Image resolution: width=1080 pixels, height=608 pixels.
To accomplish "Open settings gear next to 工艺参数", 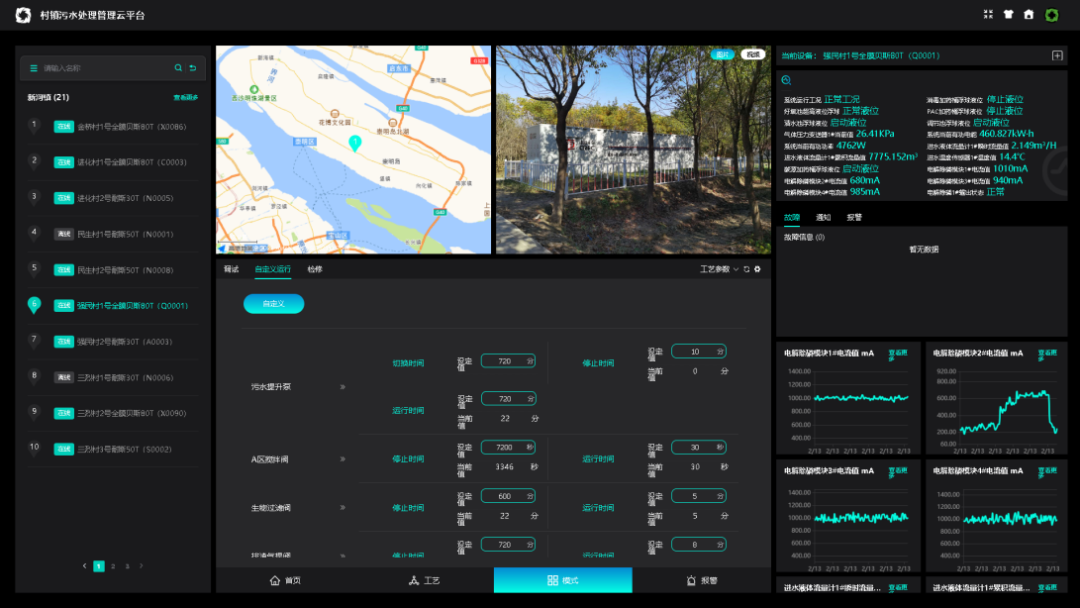I will tap(757, 269).
